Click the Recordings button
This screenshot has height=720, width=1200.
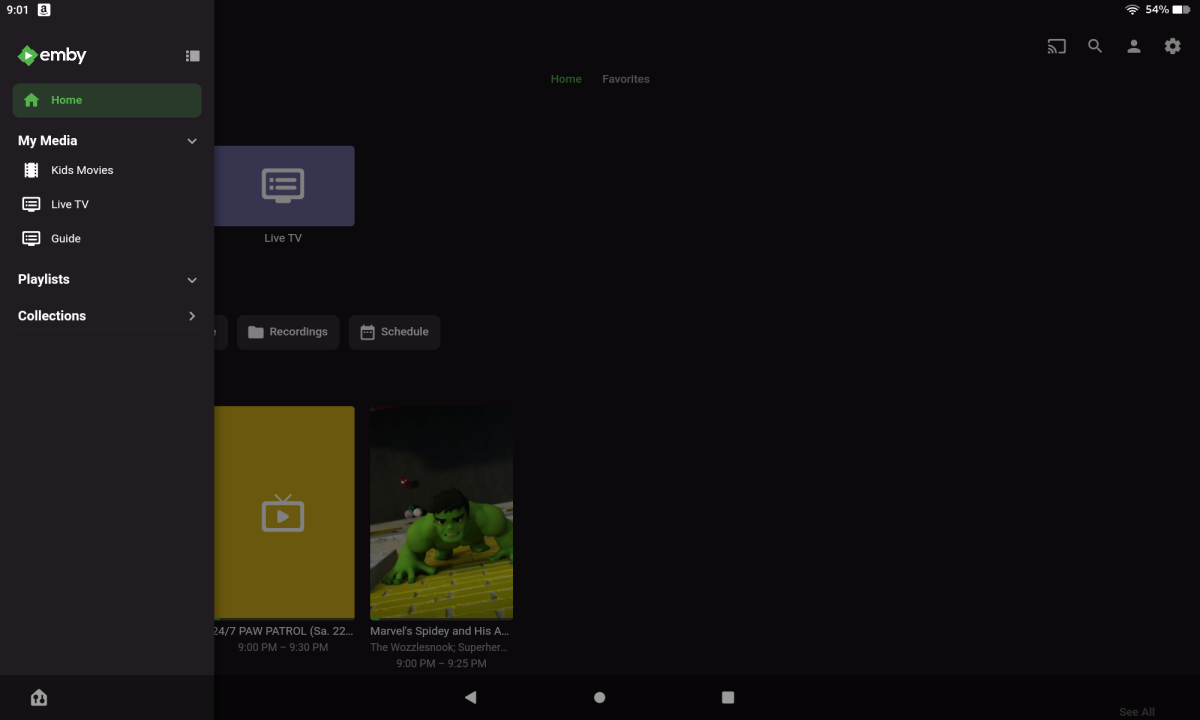click(288, 332)
